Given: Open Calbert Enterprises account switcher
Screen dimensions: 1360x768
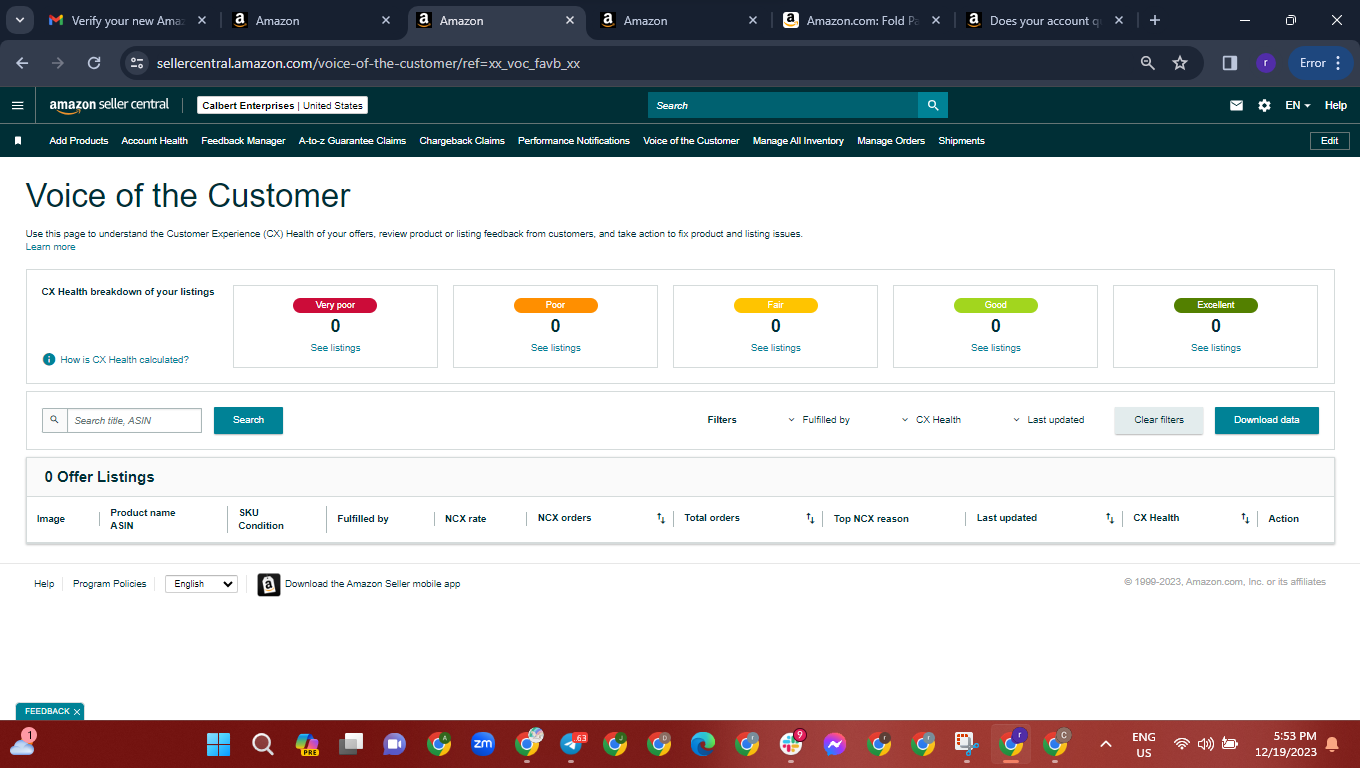Looking at the screenshot, I should (283, 105).
